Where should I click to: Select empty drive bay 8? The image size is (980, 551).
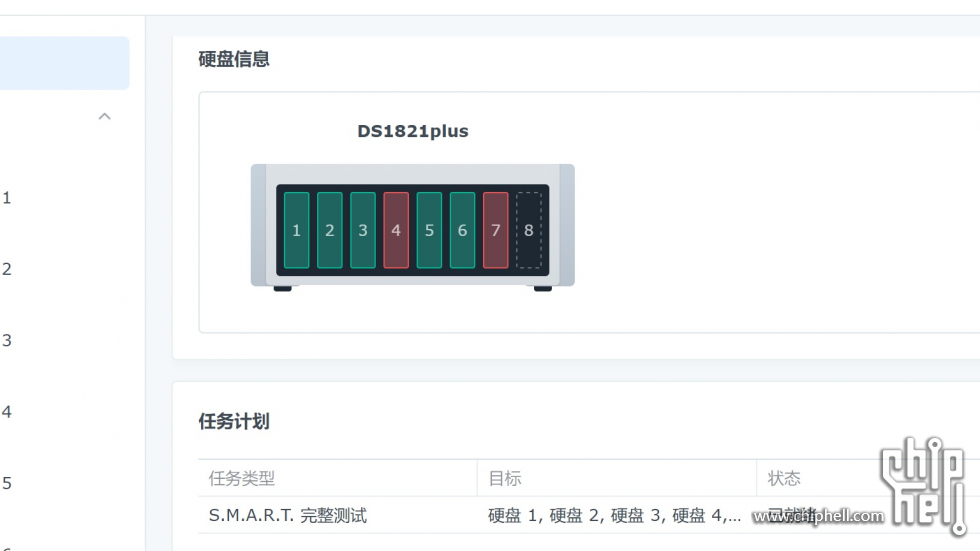[529, 230]
